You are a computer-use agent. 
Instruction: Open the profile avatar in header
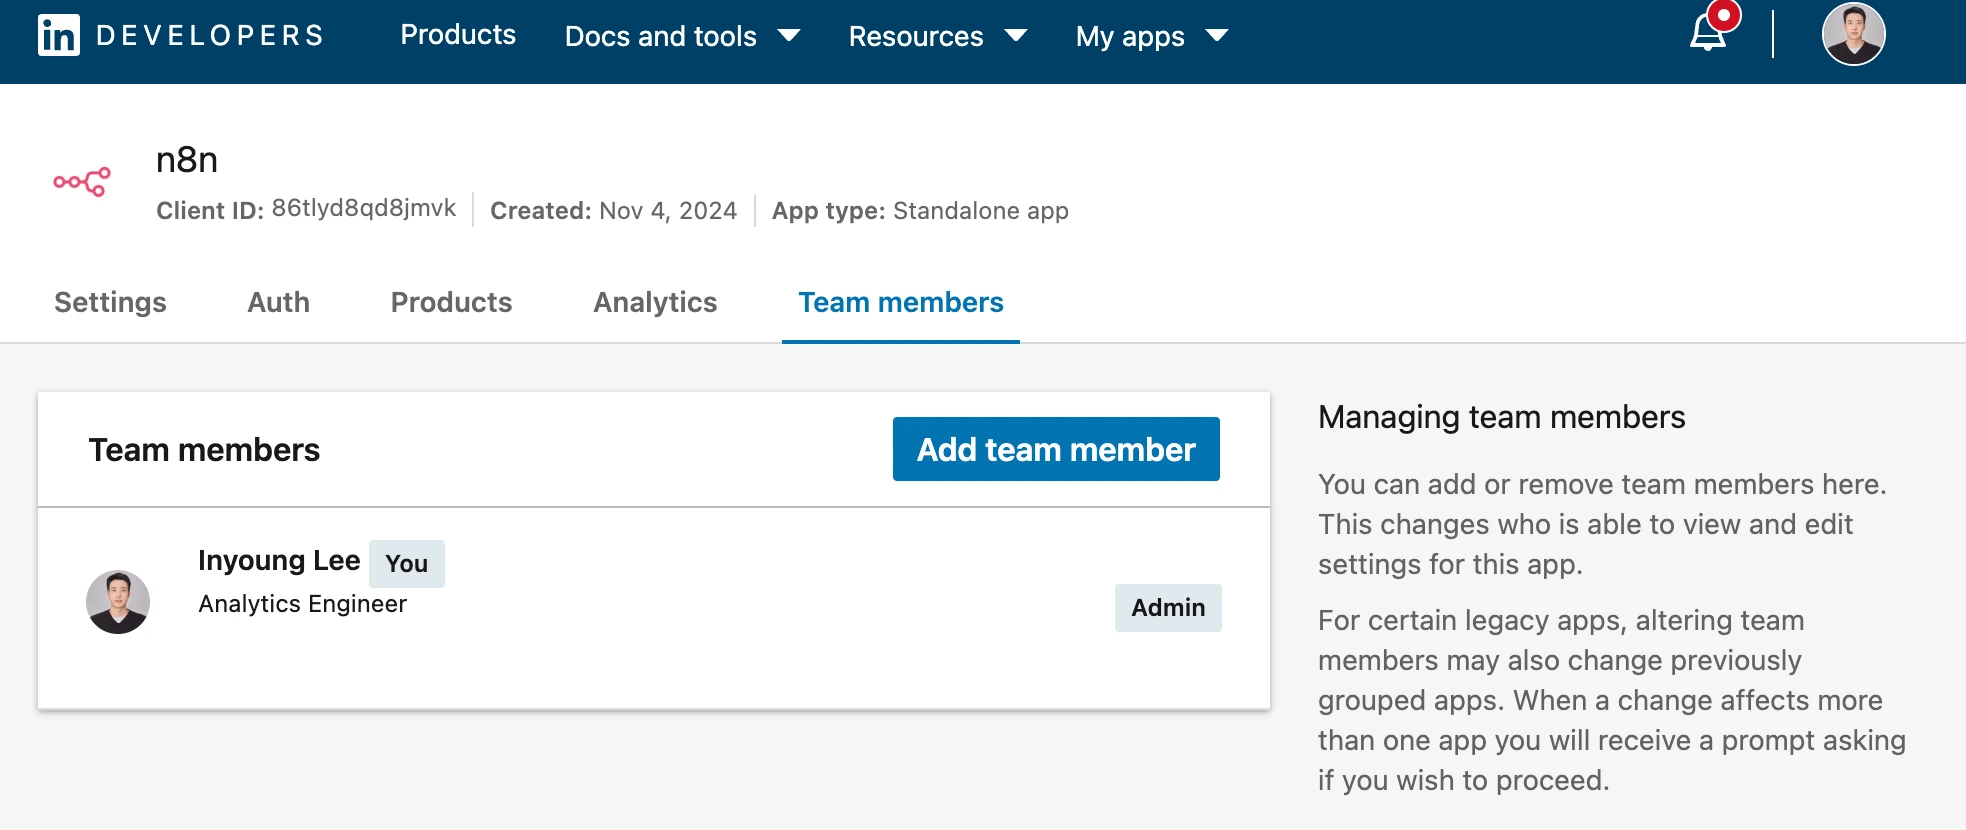(1853, 34)
